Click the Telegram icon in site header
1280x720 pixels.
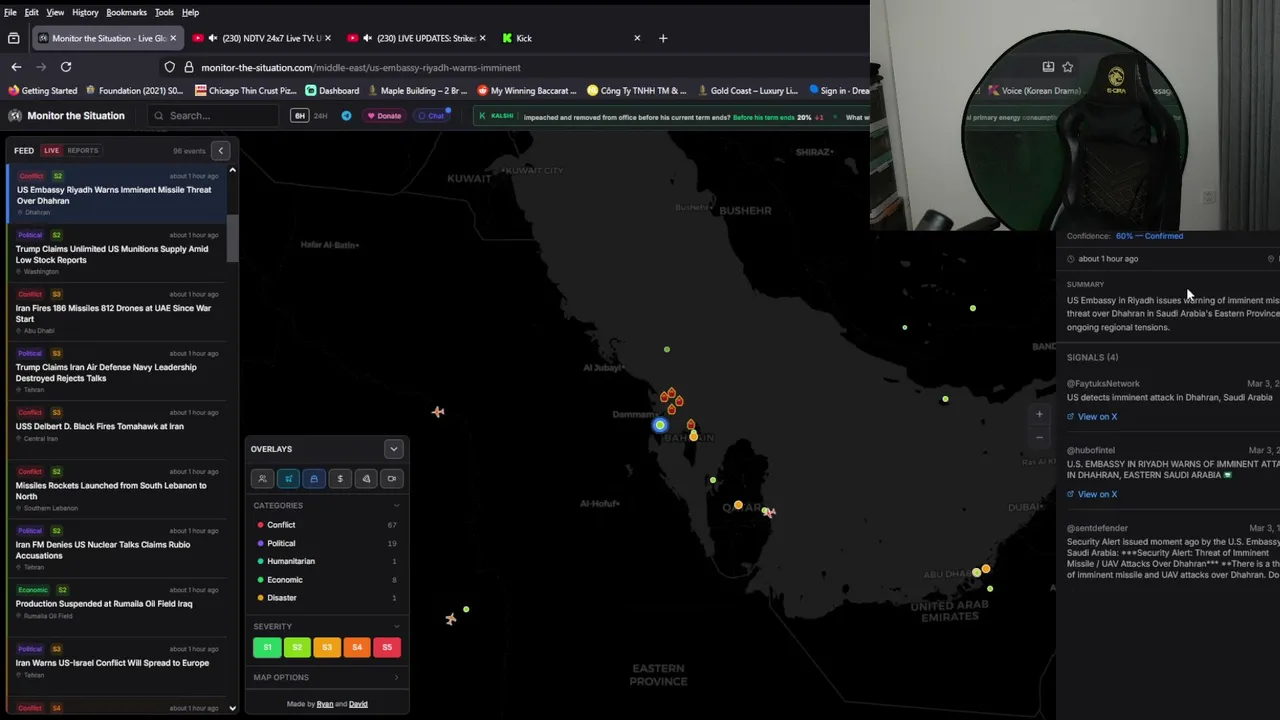346,116
